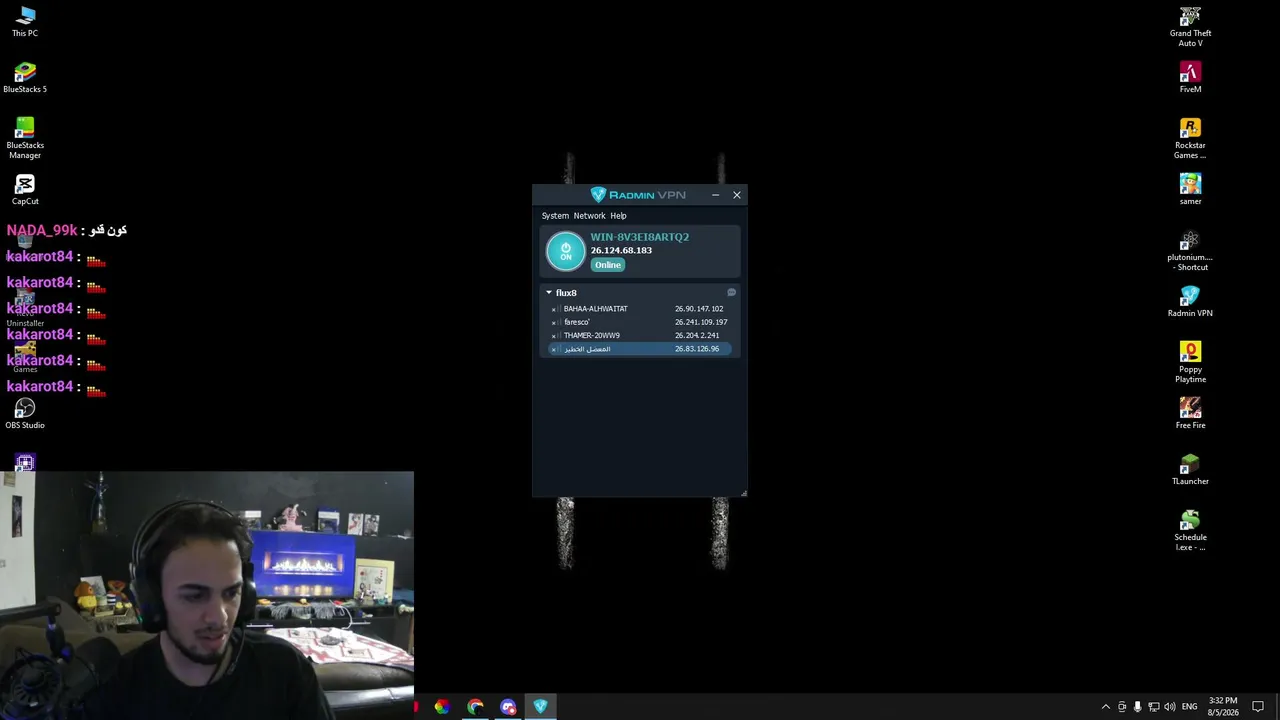This screenshot has width=1280, height=720.
Task: Click IP address 26.90.147.102
Action: [700, 309]
